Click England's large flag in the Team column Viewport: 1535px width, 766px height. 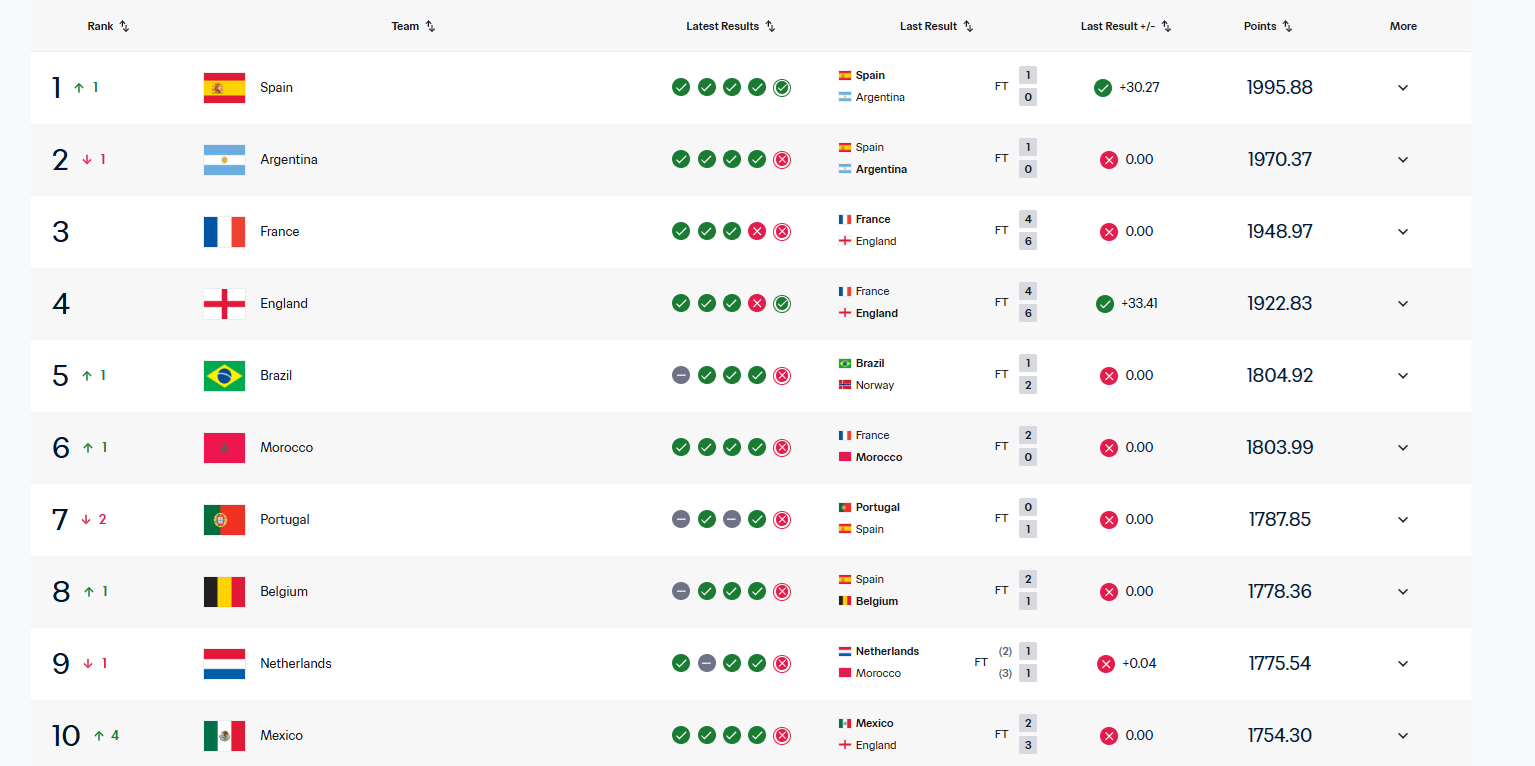coord(224,304)
